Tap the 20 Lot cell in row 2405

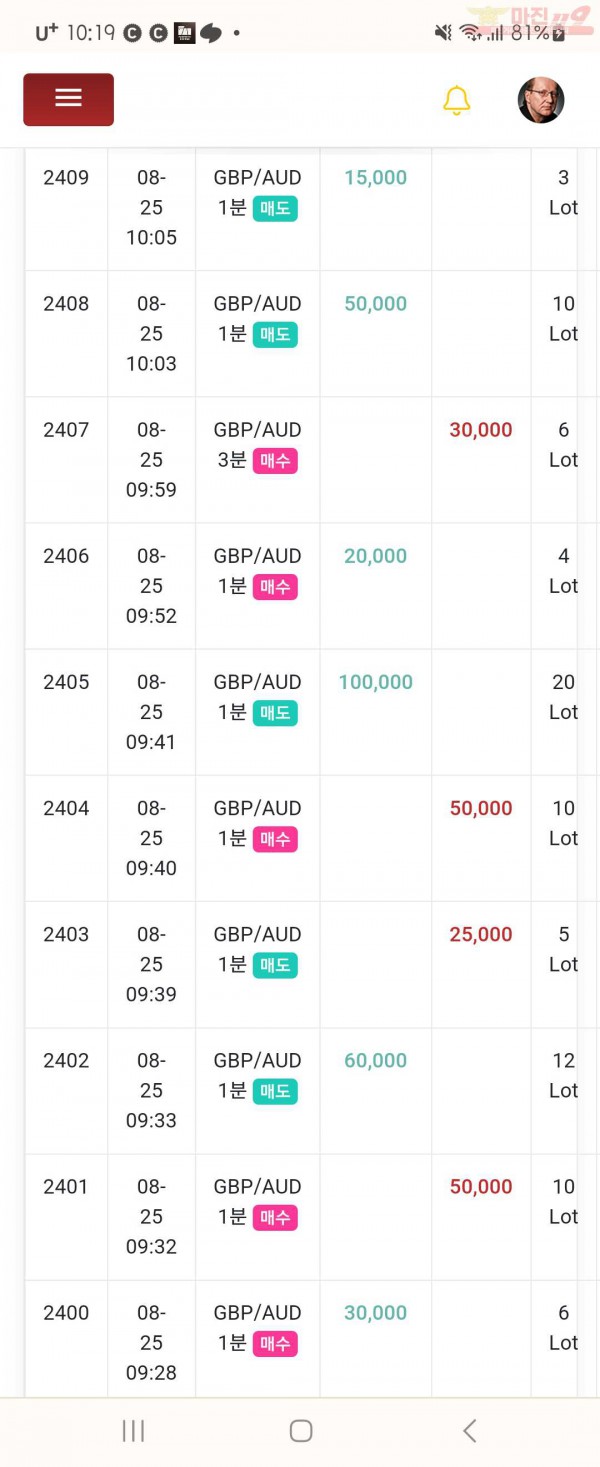(x=563, y=697)
